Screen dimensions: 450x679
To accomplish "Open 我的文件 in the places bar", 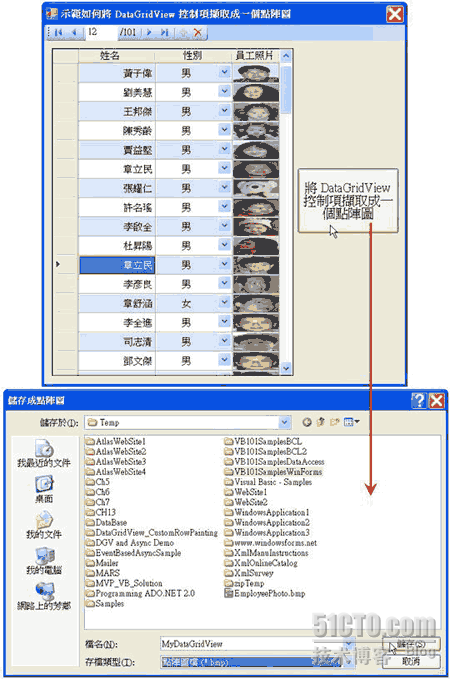I will 44,525.
